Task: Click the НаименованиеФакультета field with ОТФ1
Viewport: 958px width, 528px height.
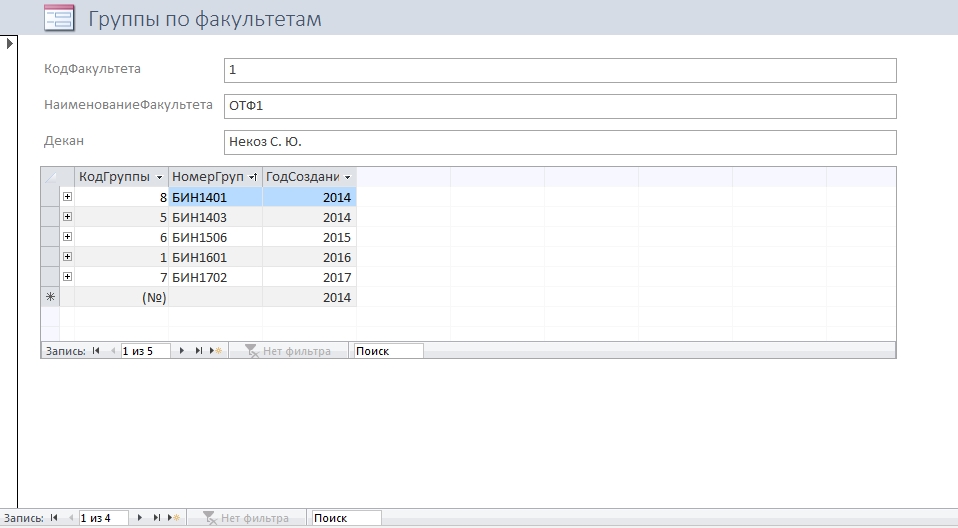Action: 560,106
